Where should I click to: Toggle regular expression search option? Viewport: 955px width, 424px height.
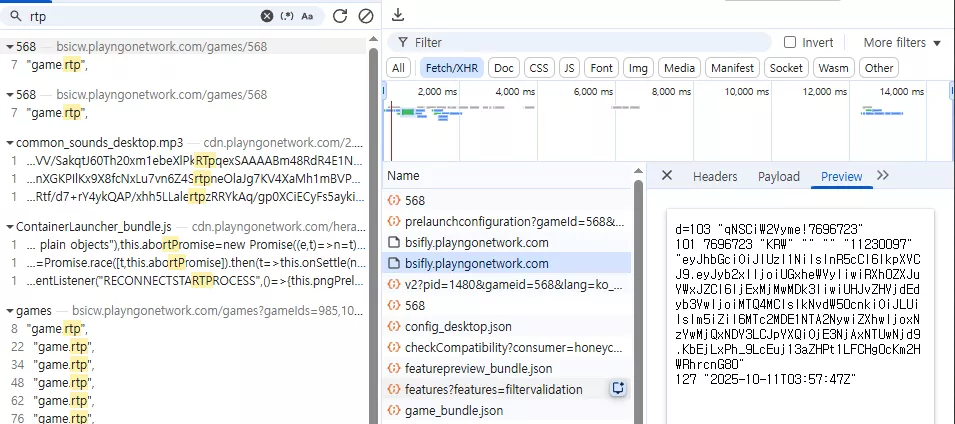[x=287, y=16]
